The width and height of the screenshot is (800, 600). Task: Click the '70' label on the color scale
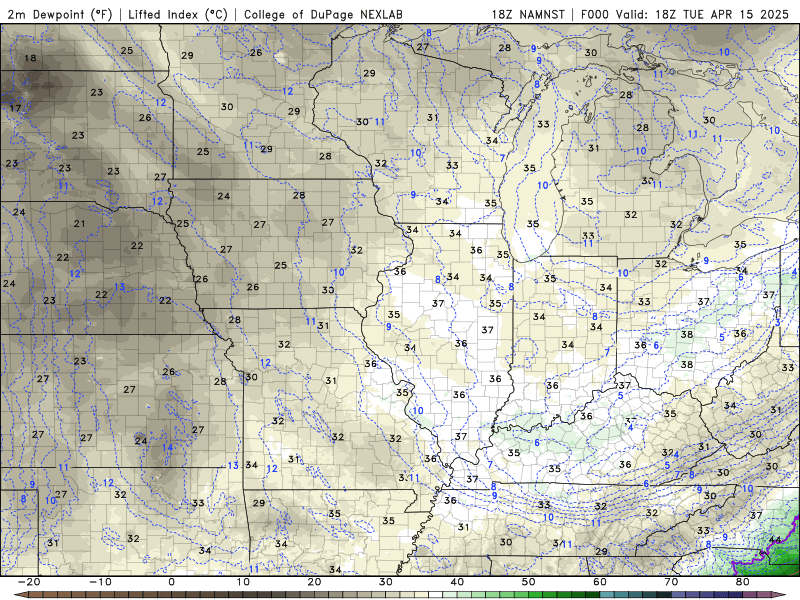tap(671, 582)
